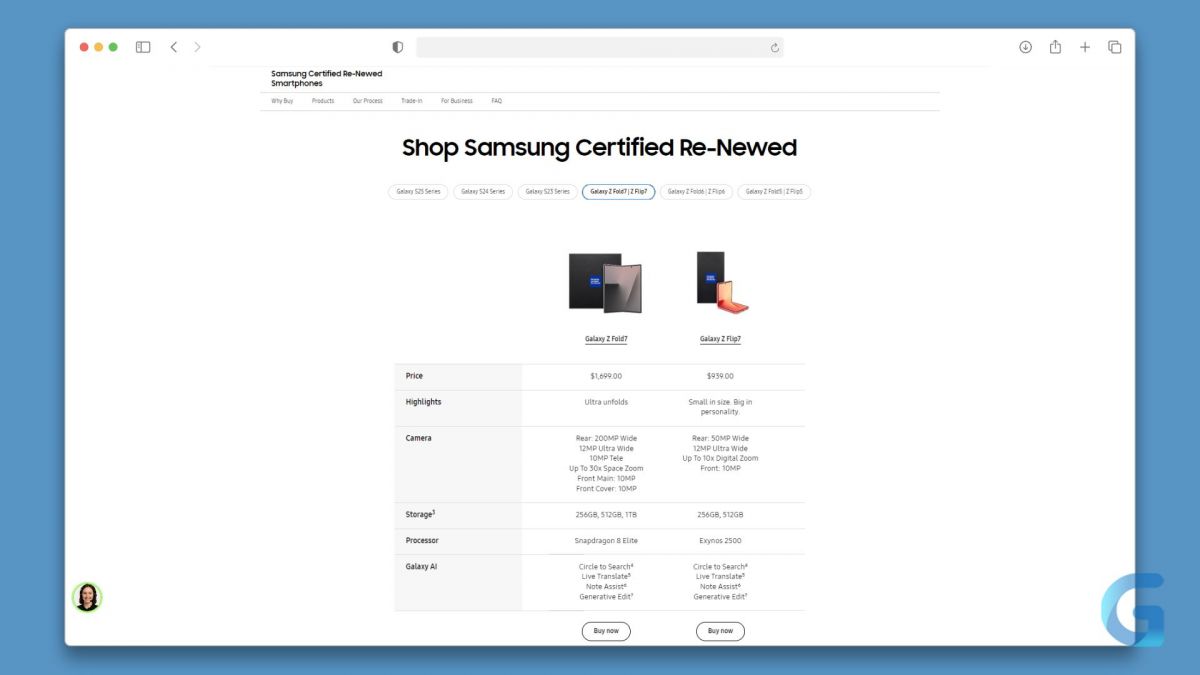
Task: Open the Why Buy menu item
Action: pos(282,101)
